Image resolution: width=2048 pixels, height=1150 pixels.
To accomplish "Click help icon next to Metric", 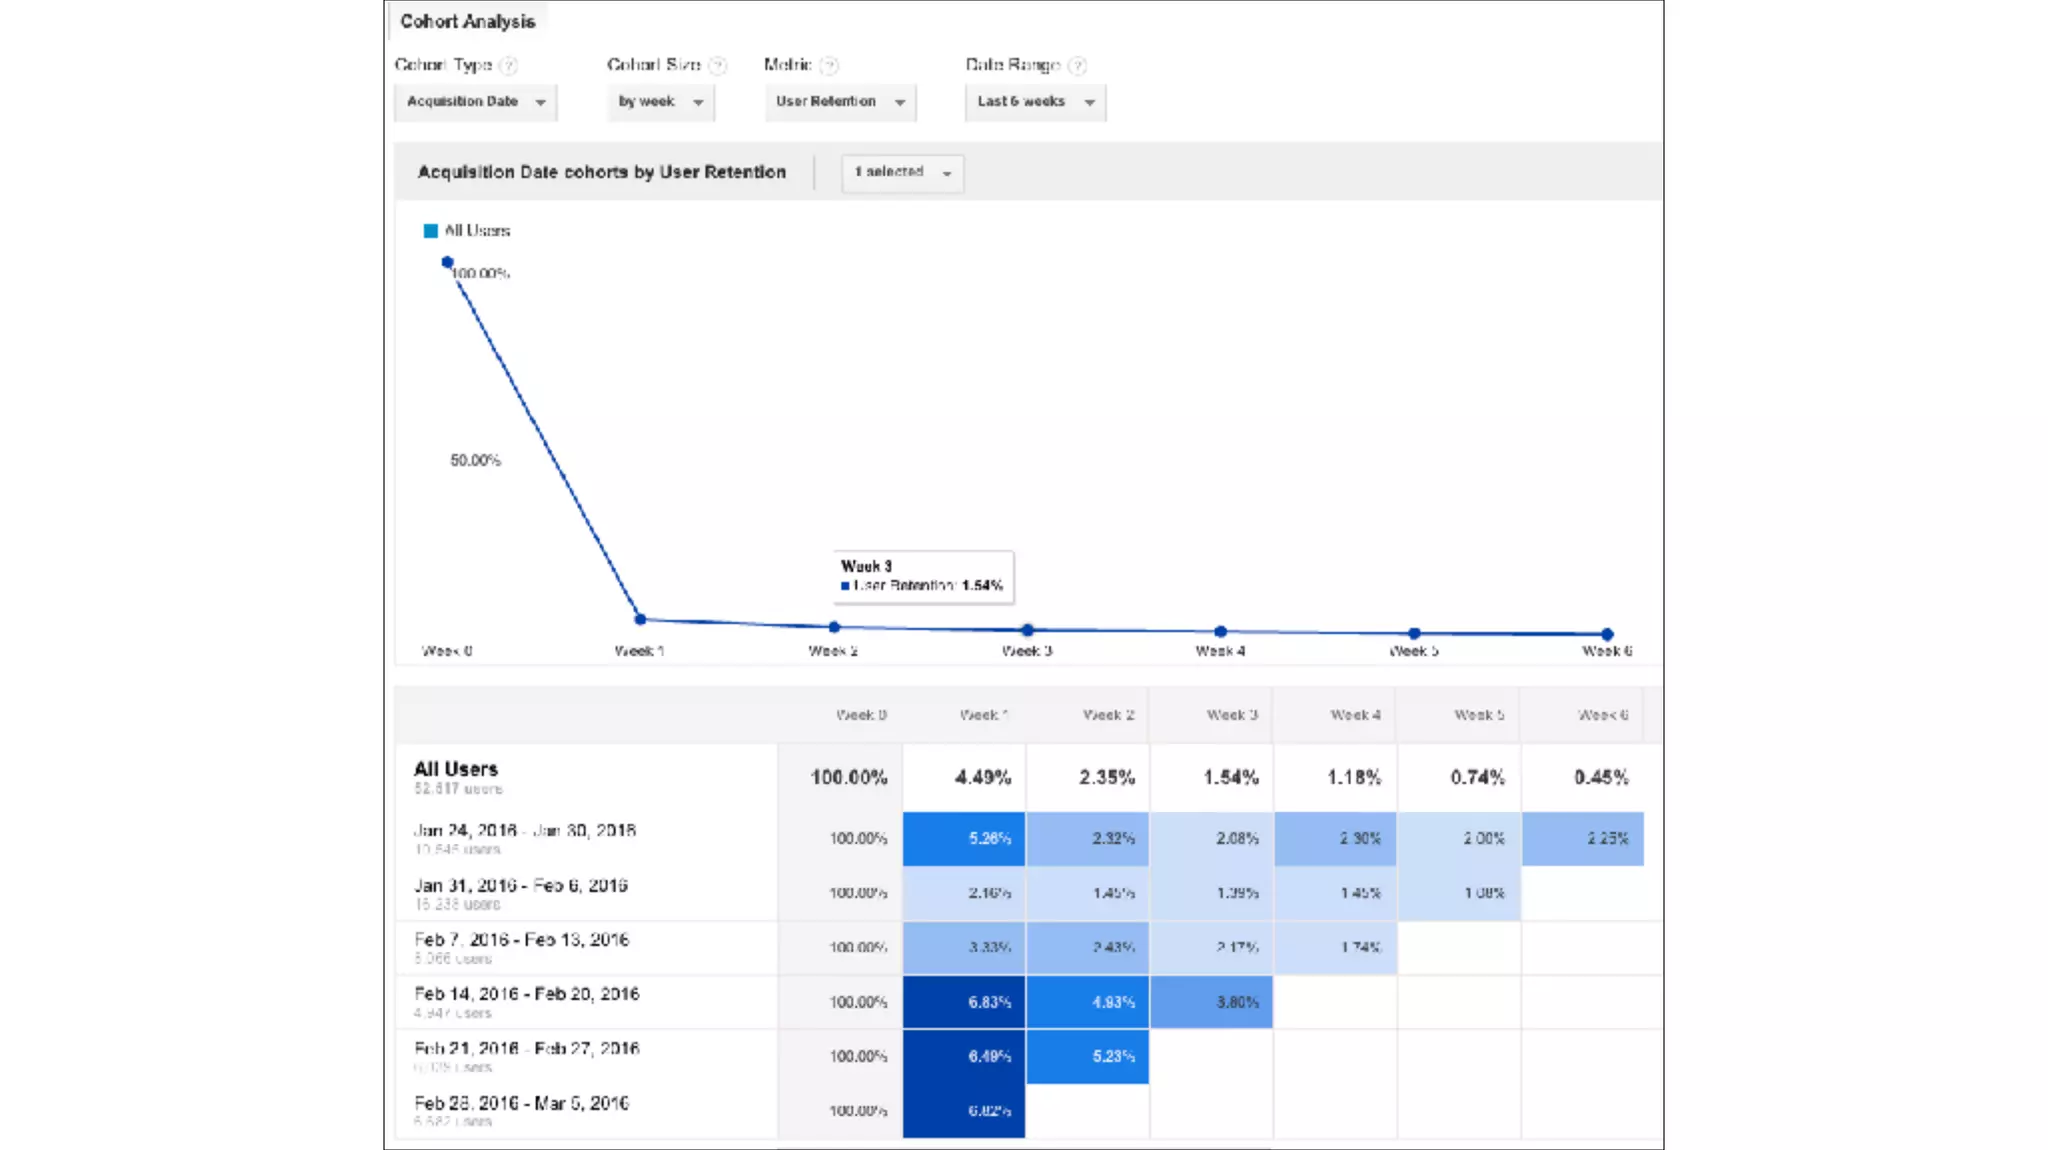I will (829, 66).
